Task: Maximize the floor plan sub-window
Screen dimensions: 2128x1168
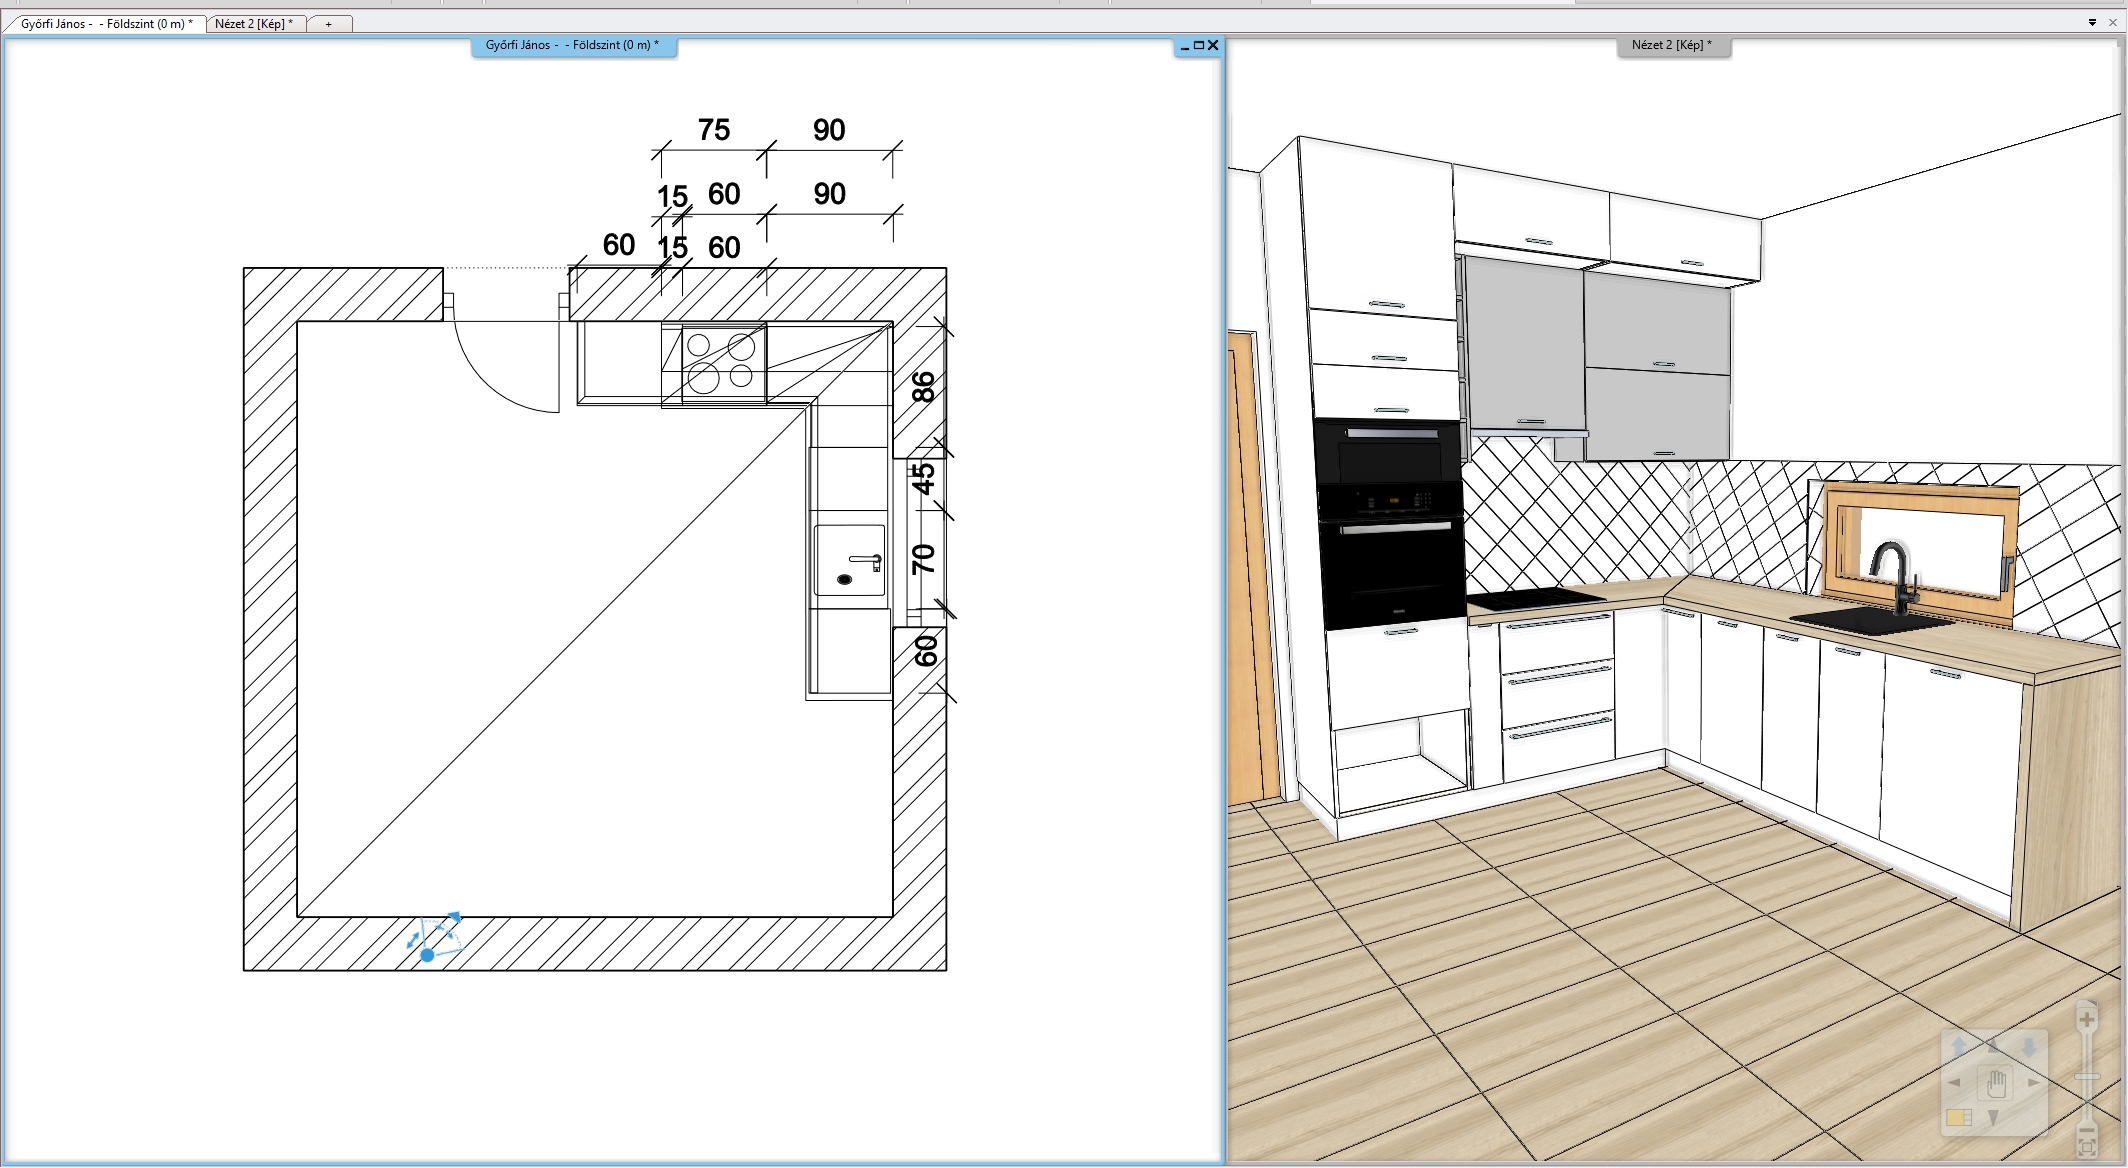Action: click(x=1199, y=46)
